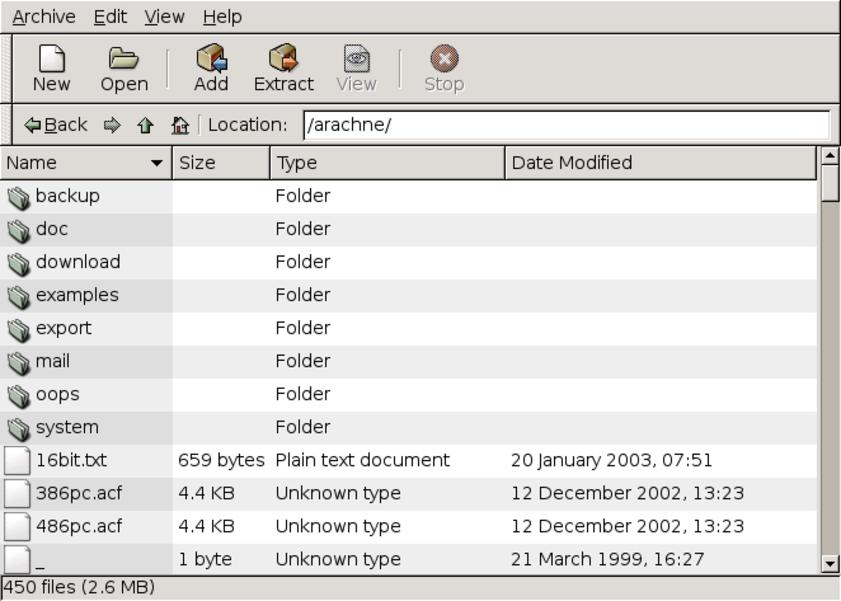Click the forward arrow navigation icon
This screenshot has width=841, height=601.
pos(112,125)
